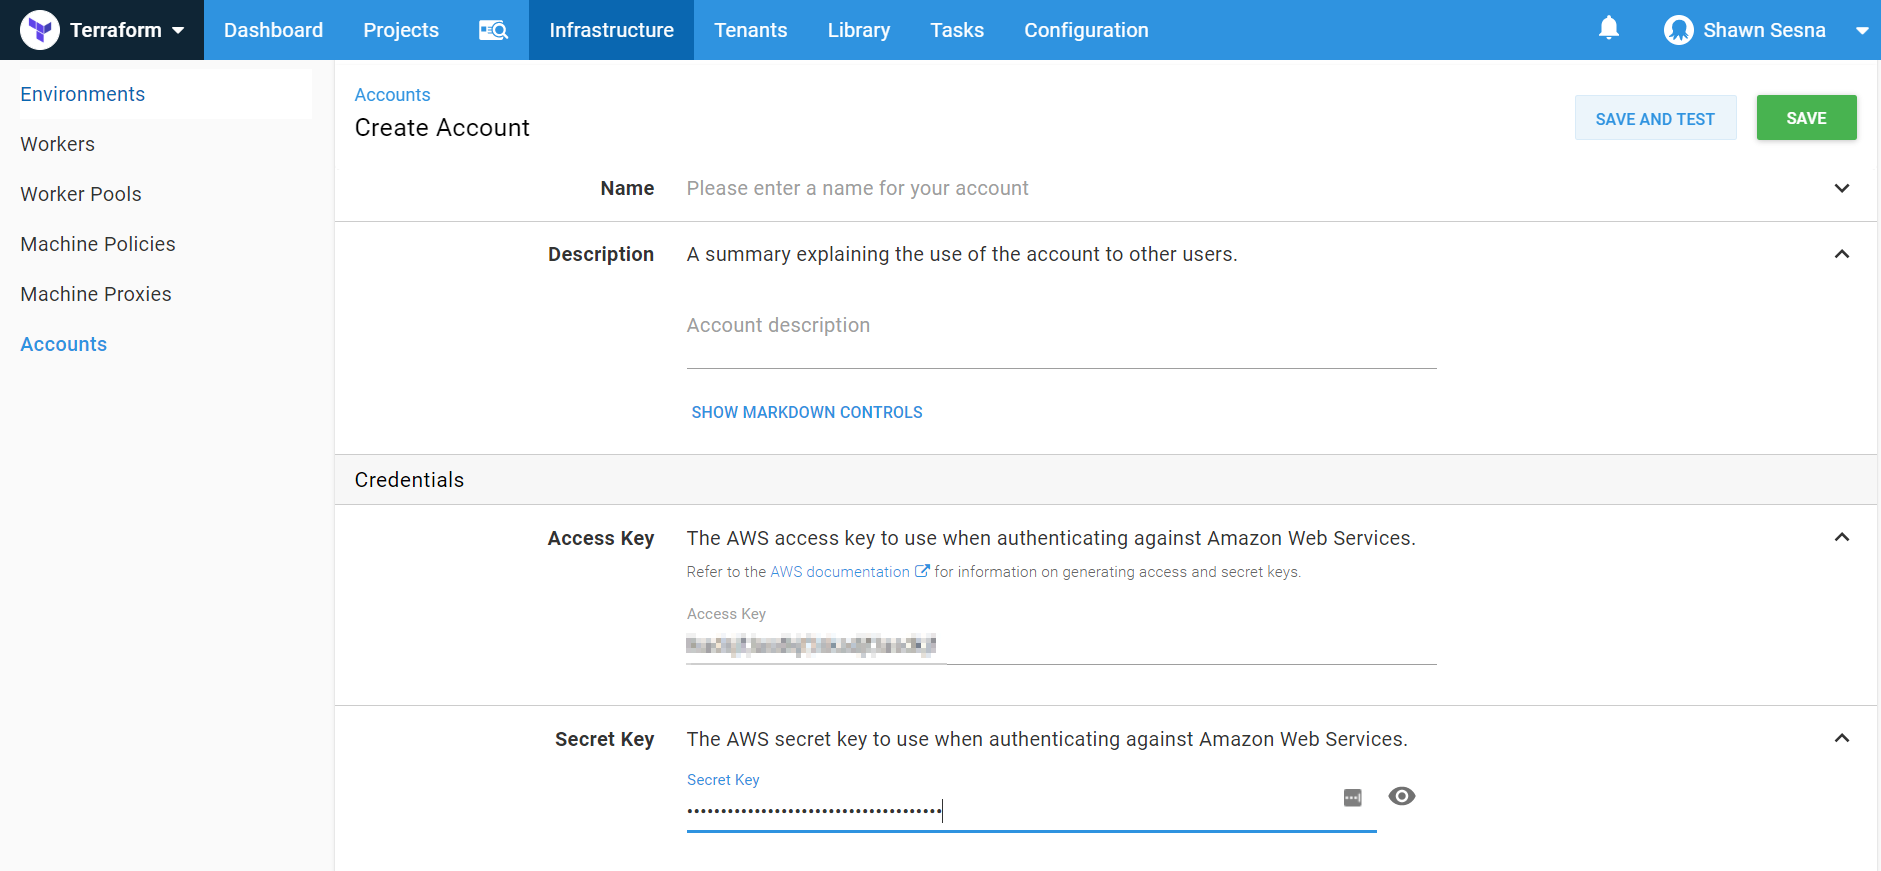1881x871 pixels.
Task: Click the Octopus Deploy logo icon
Action: (x=40, y=30)
